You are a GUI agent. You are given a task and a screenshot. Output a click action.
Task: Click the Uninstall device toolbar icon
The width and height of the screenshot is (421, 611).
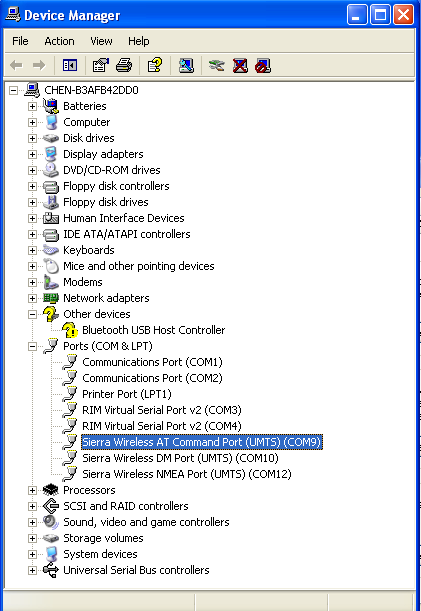coord(240,65)
